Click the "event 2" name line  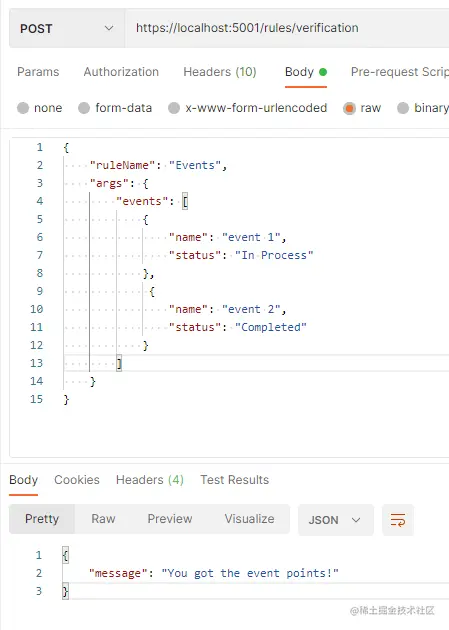227,309
